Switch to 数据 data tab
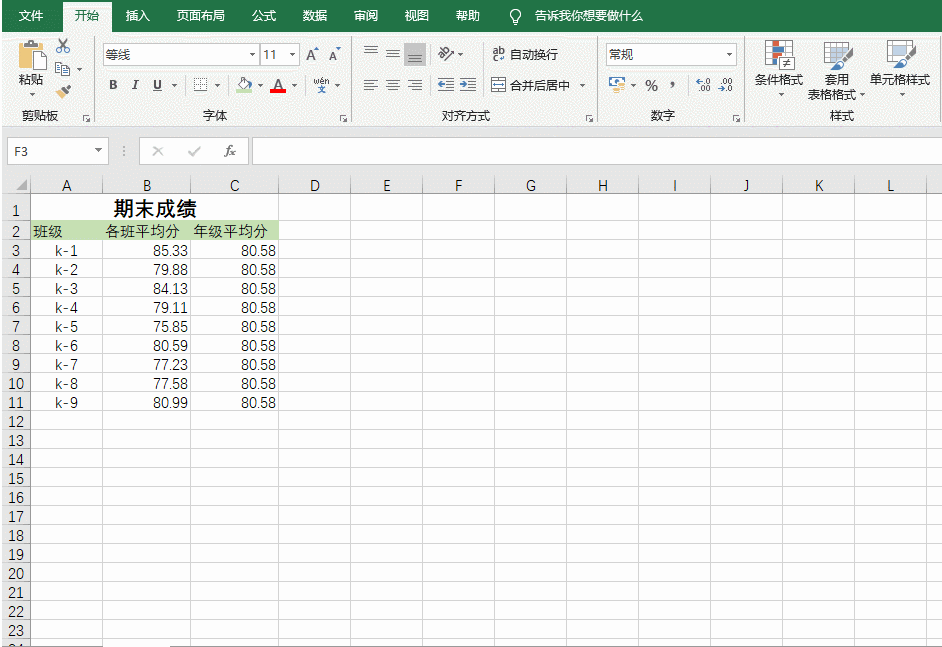The image size is (942, 647). [315, 16]
